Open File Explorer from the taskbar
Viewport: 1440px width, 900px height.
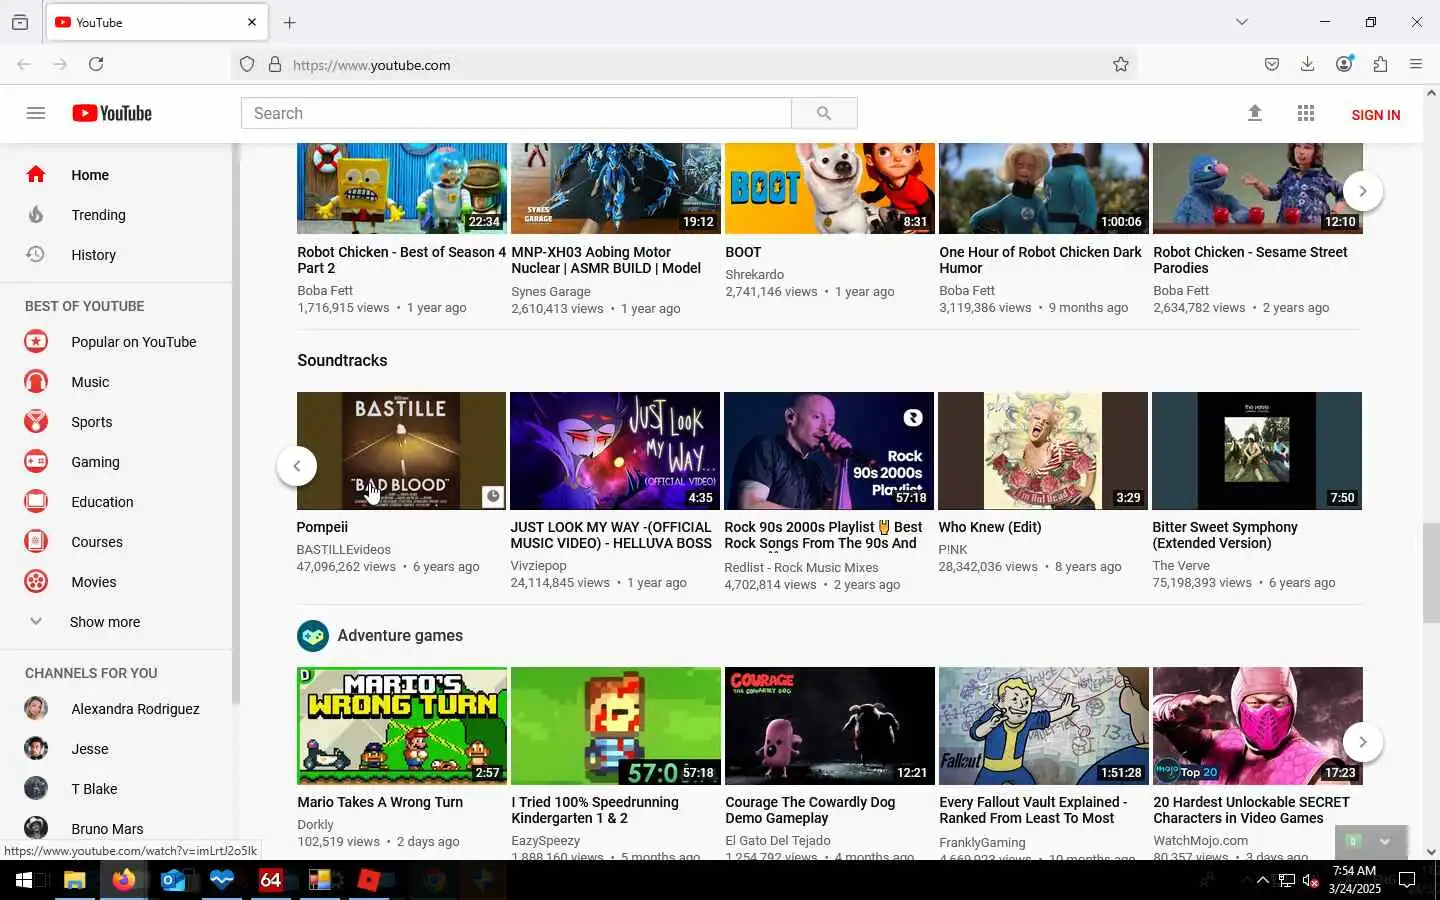tap(75, 880)
